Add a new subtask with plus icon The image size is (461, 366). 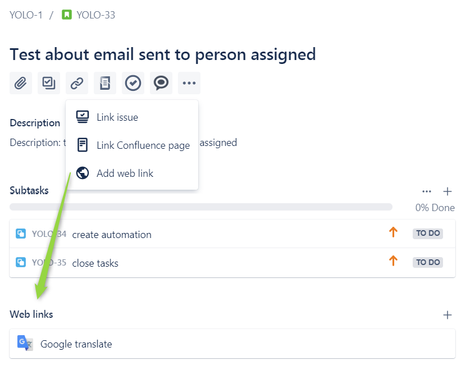(x=447, y=191)
